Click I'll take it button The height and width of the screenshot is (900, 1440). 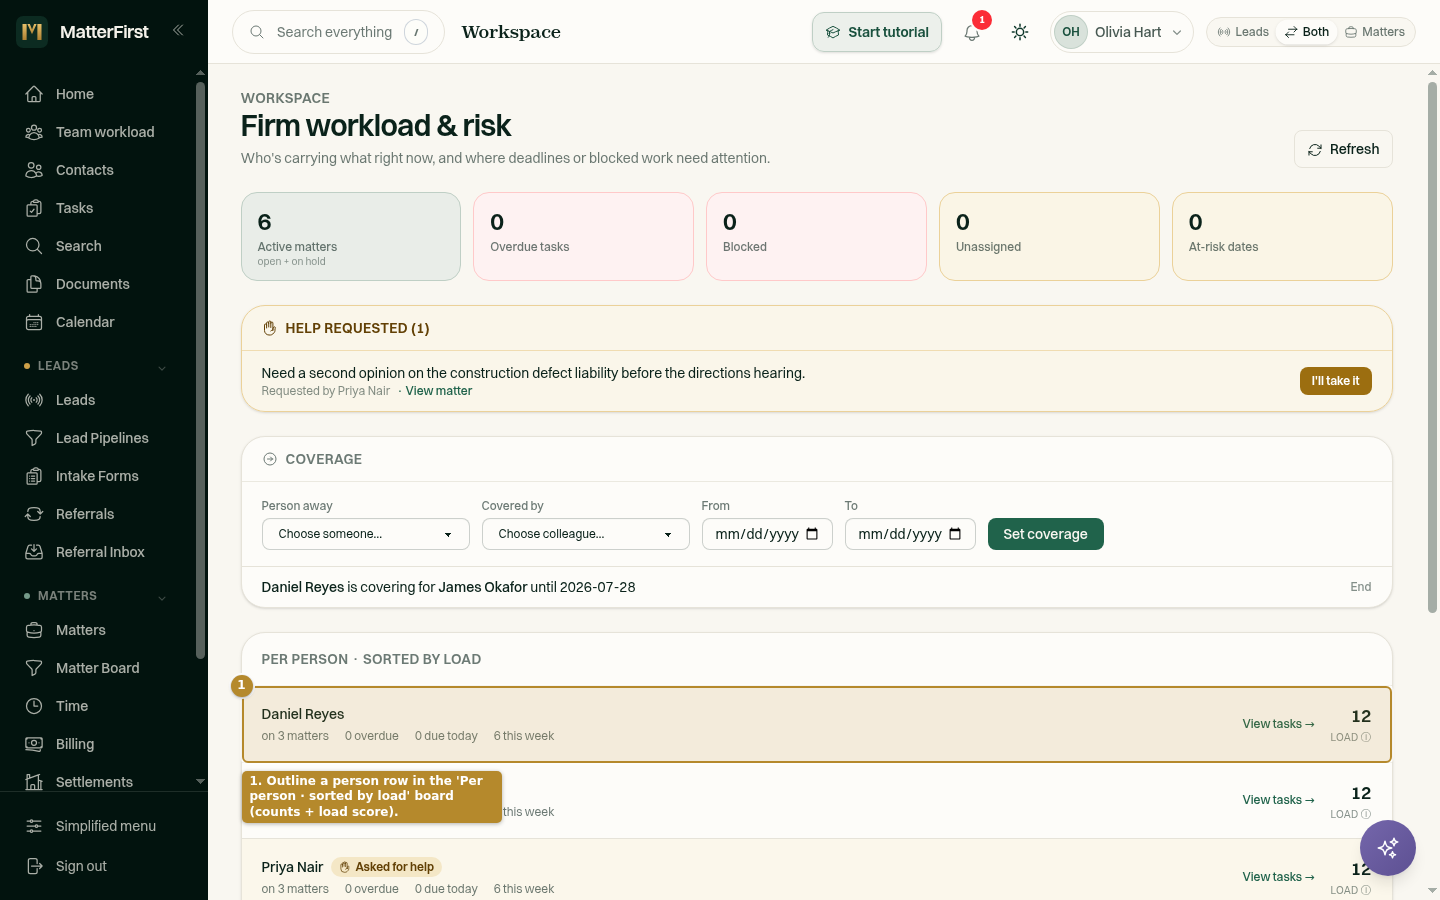(x=1336, y=381)
